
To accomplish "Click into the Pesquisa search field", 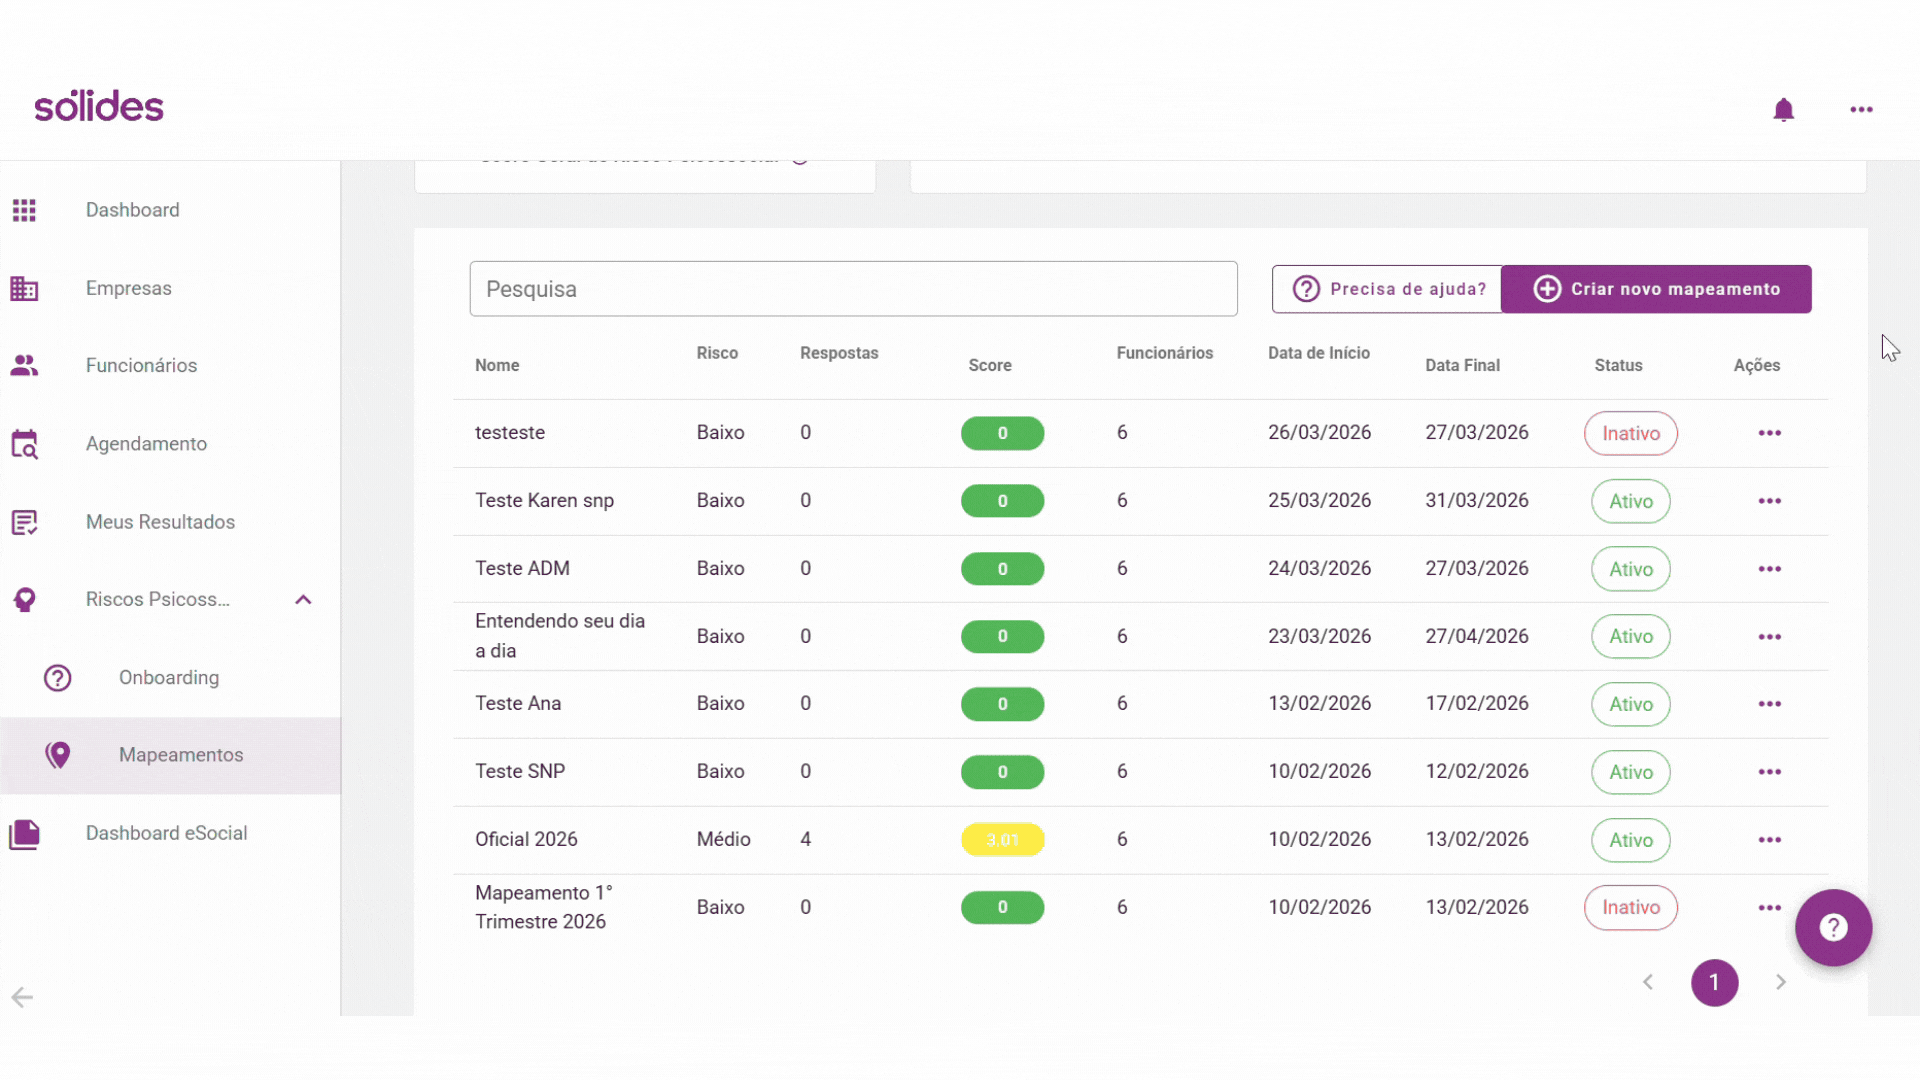I will pyautogui.click(x=853, y=289).
